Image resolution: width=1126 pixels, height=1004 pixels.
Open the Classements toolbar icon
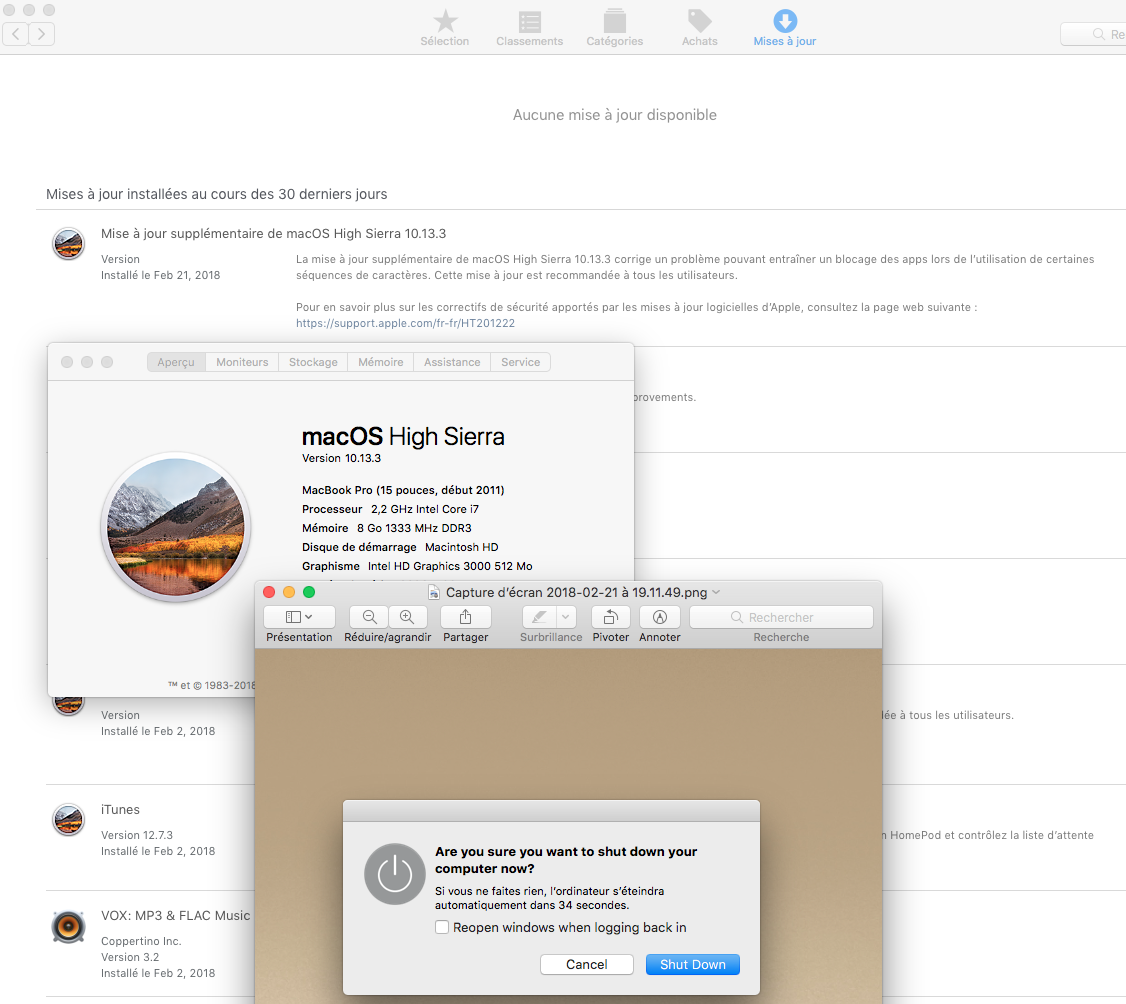tap(530, 21)
